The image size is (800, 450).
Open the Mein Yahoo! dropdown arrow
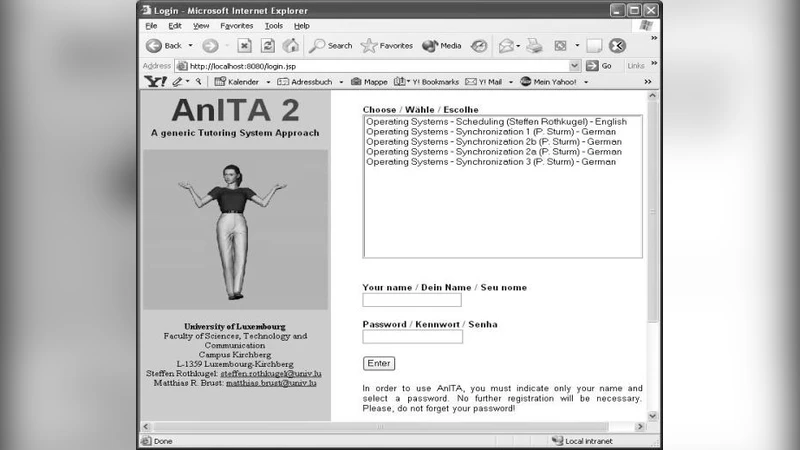coord(586,82)
